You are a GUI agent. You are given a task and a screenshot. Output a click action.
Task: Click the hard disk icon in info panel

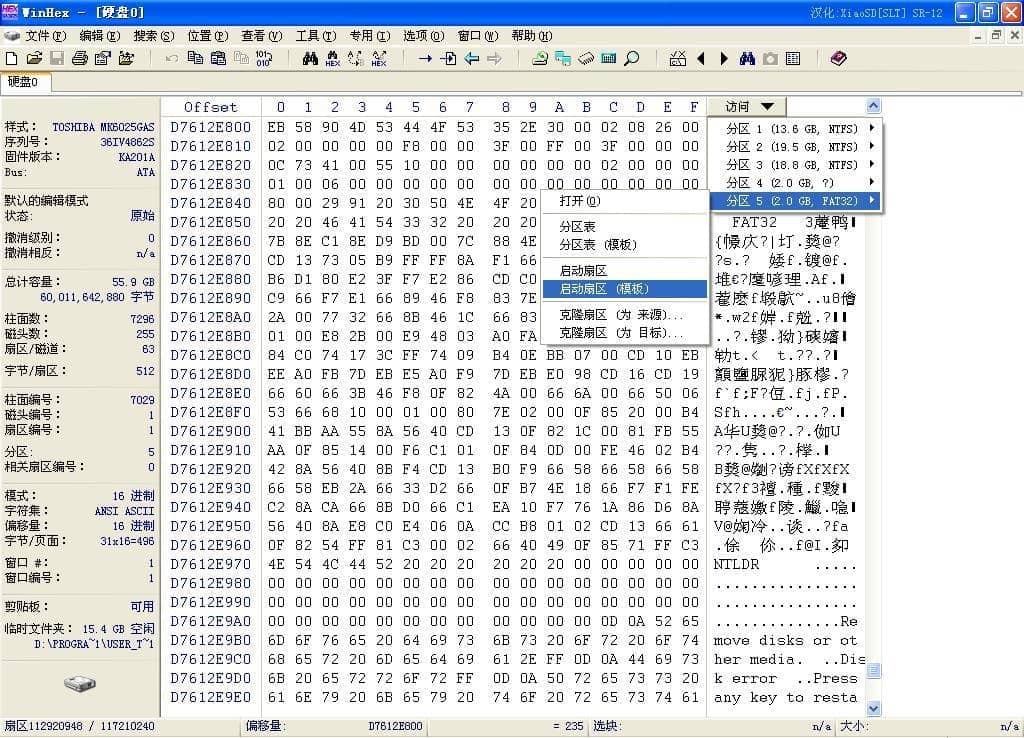pos(80,684)
